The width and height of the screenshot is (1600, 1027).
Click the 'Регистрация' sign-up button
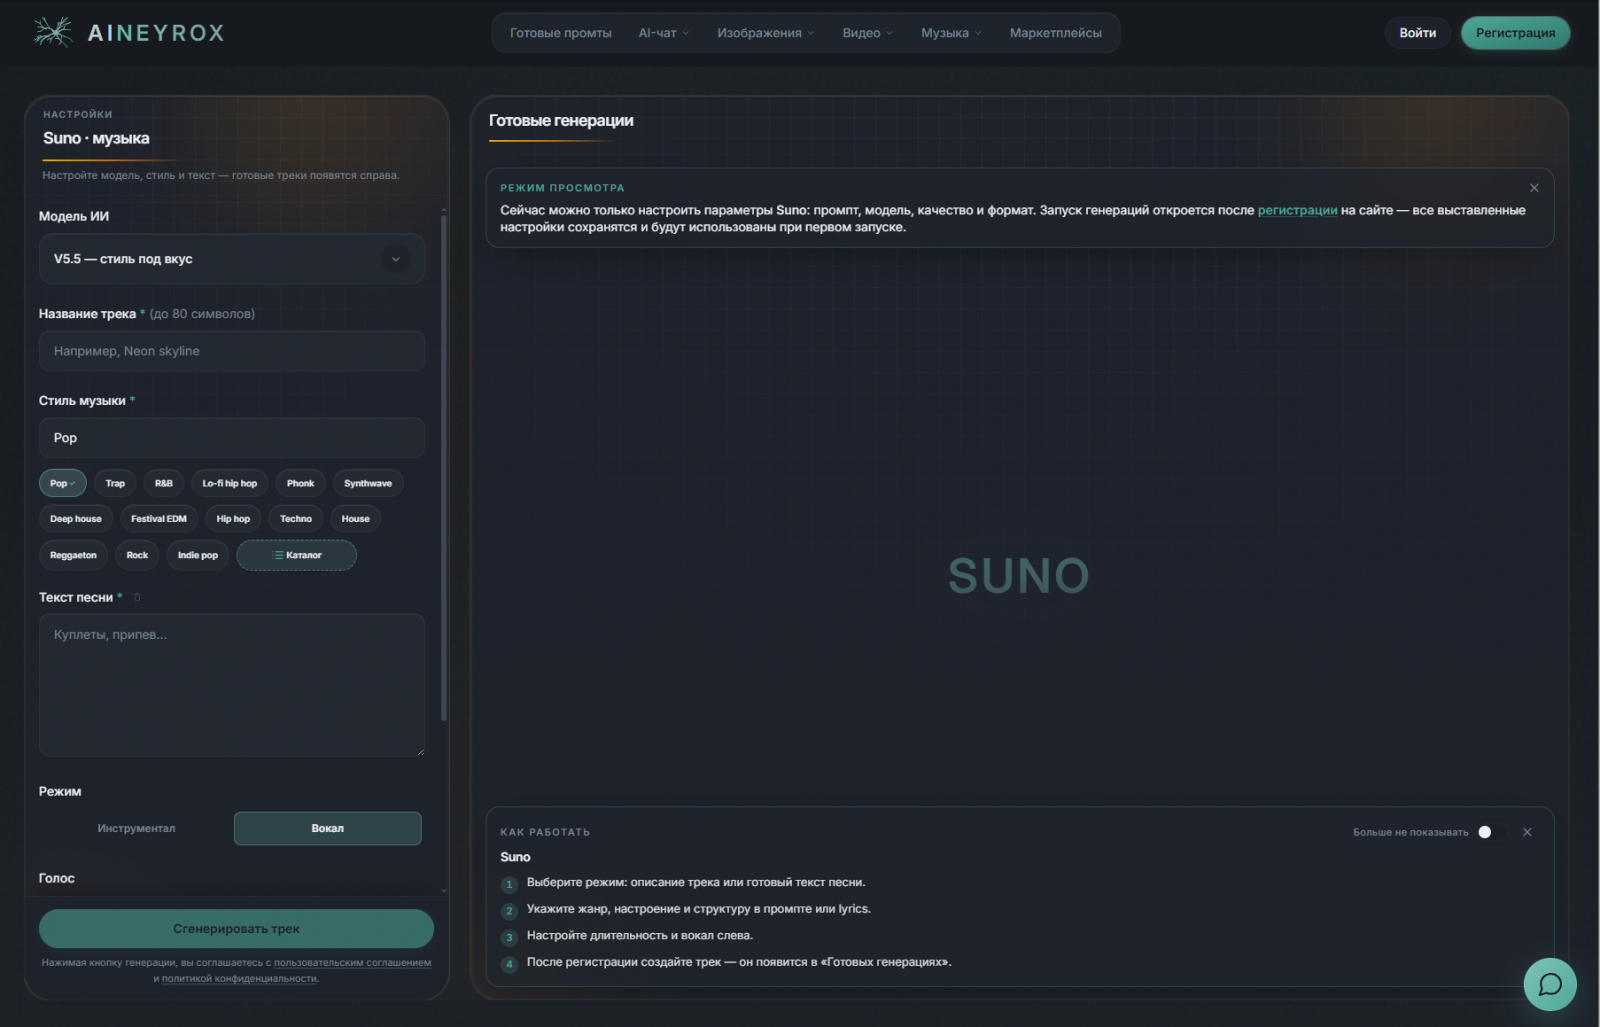click(1515, 33)
